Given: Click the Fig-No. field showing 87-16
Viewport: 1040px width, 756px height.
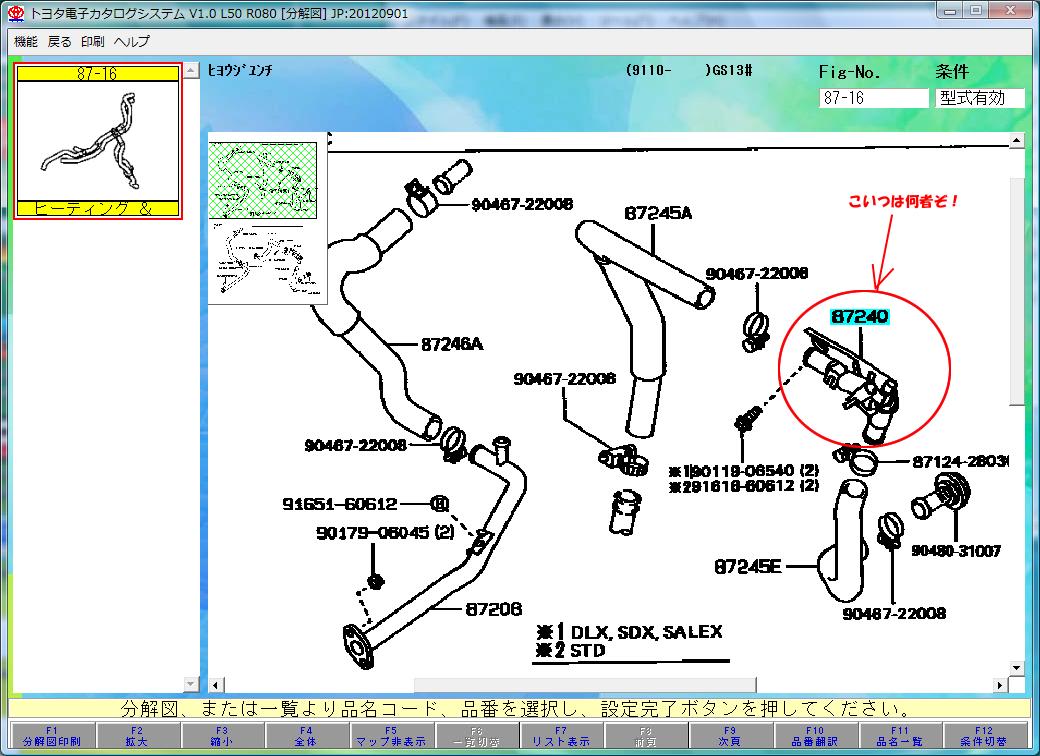Looking at the screenshot, I should [x=873, y=98].
